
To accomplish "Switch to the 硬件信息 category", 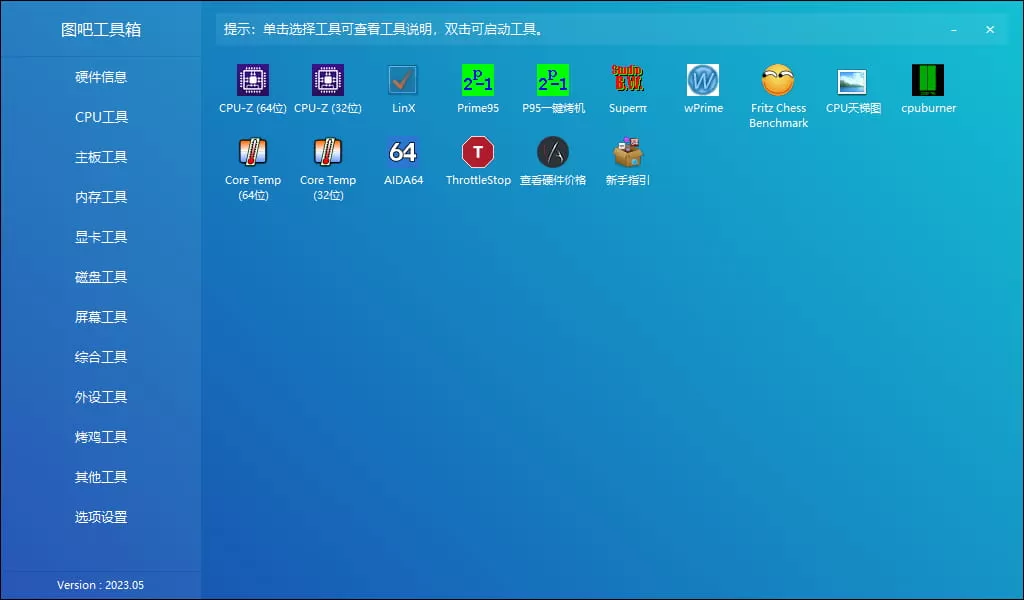I will pyautogui.click(x=100, y=77).
